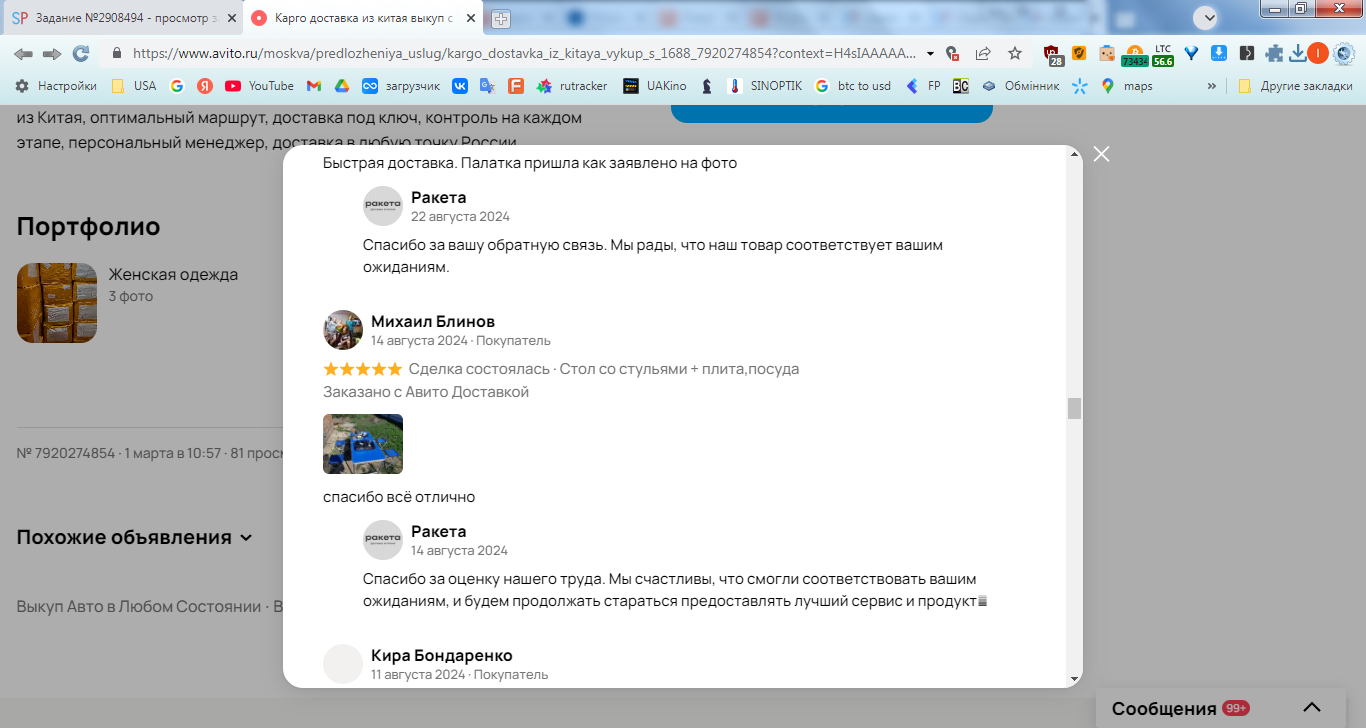1366x728 pixels.
Task: Open the Gmail bookmark icon
Action: [313, 86]
